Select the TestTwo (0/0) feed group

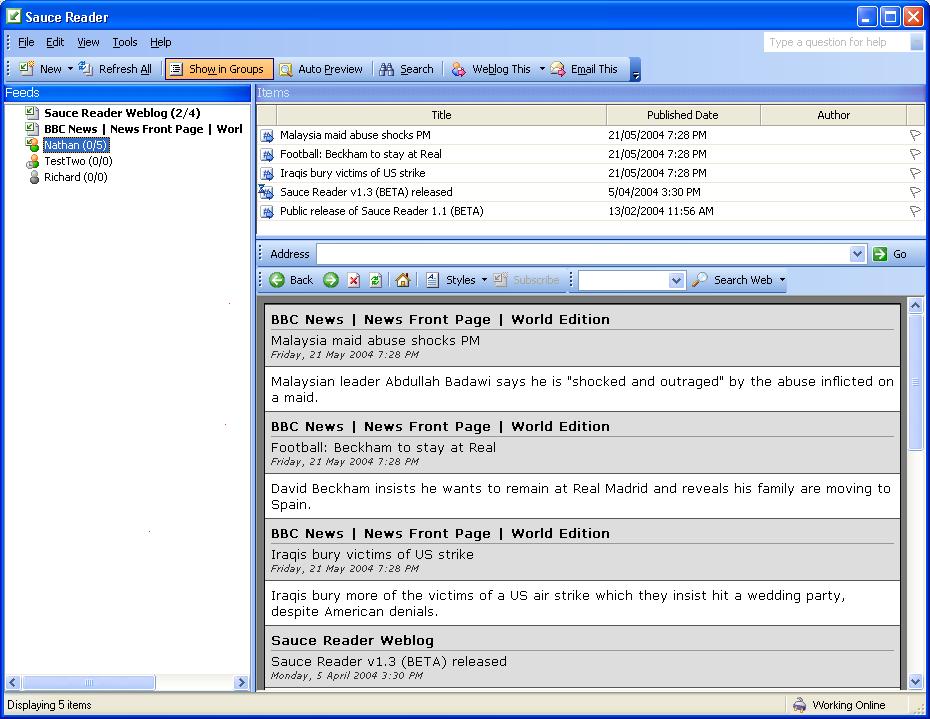click(78, 161)
